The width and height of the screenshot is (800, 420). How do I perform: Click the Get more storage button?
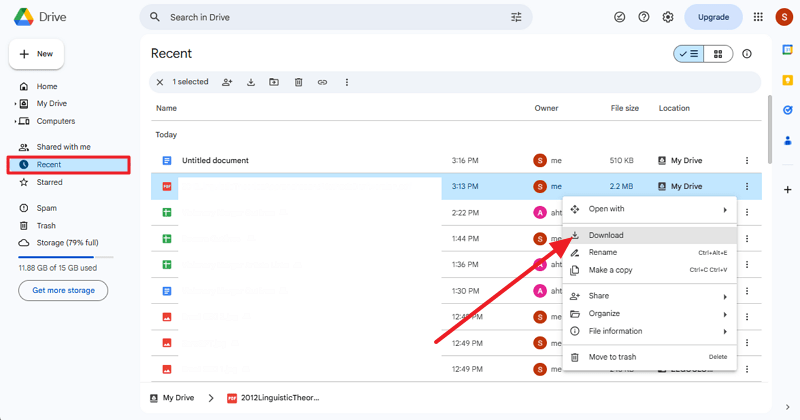point(63,290)
